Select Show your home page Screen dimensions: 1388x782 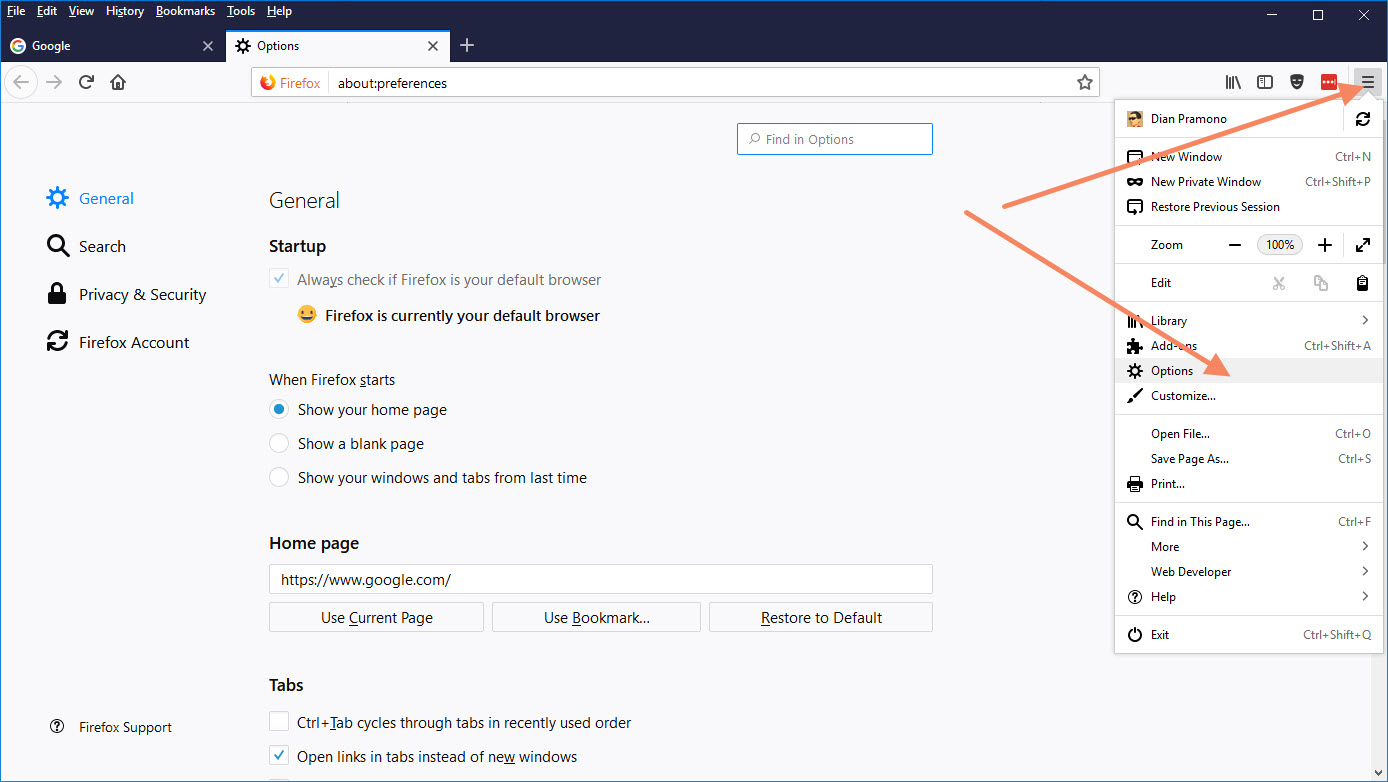279,410
